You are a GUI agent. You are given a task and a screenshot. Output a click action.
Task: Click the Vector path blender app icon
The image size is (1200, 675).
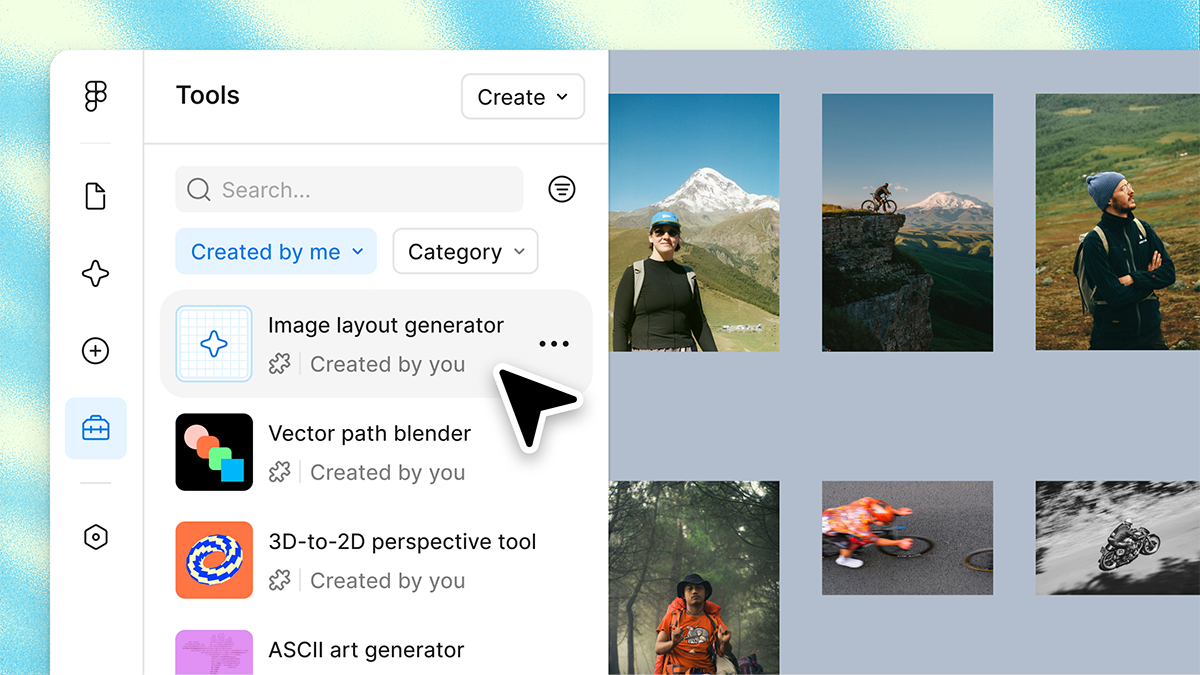click(x=214, y=452)
